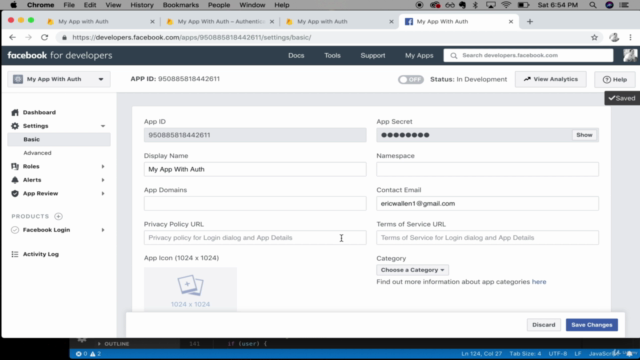The image size is (640, 360).
Task: Collapse the Settings section arrow
Action: [x=103, y=126]
